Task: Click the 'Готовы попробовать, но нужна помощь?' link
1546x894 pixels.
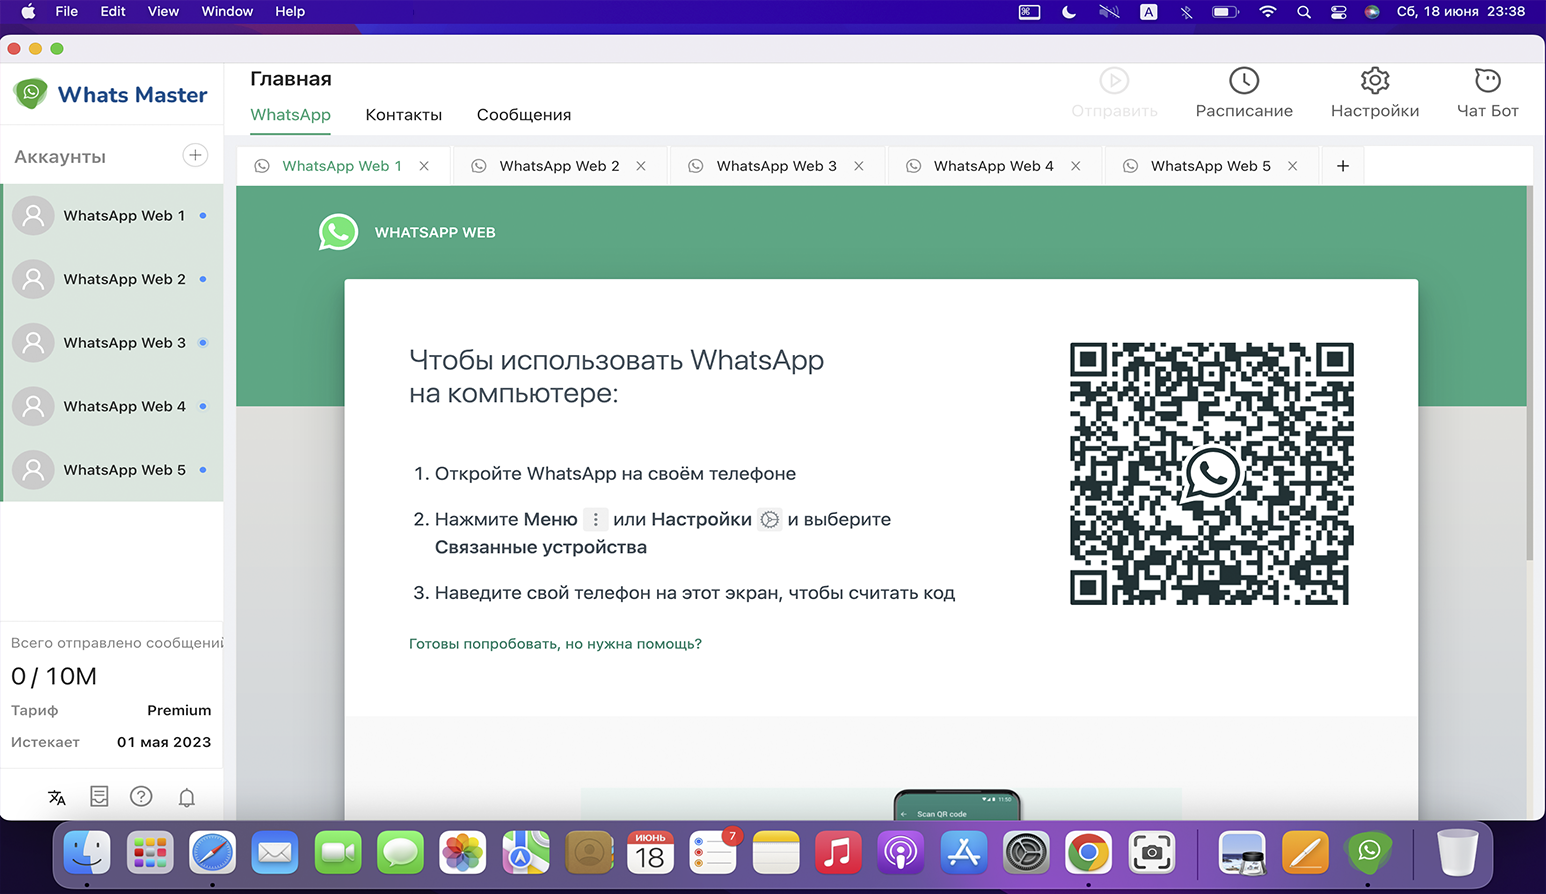Action: 555,644
